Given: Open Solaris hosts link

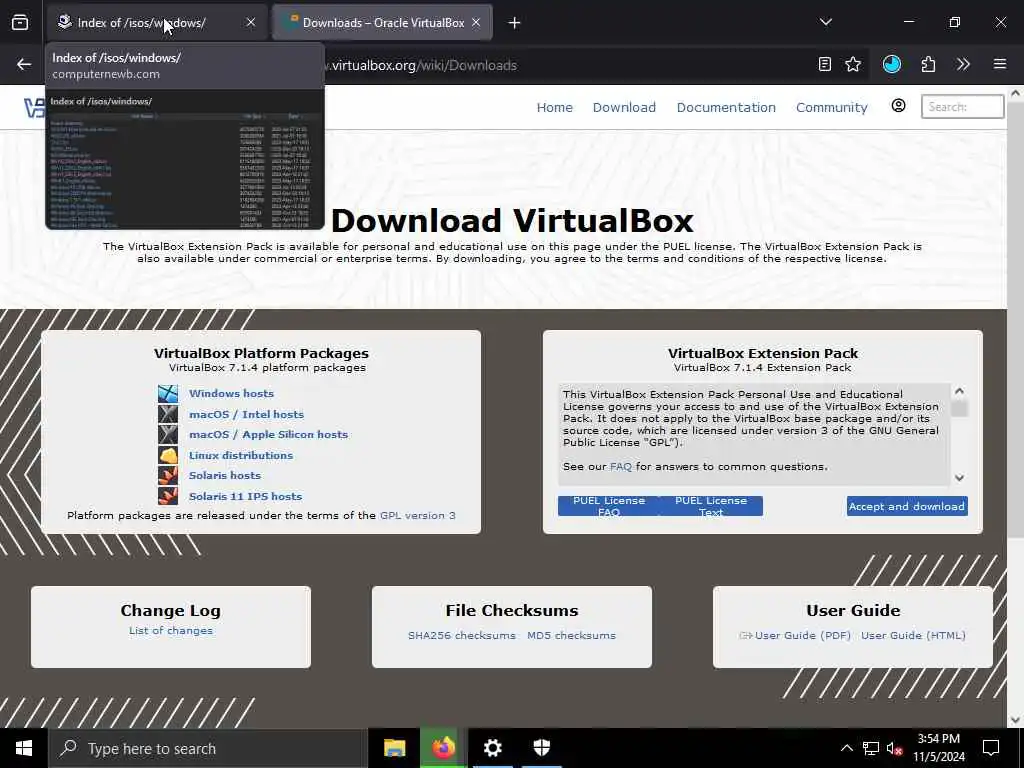Looking at the screenshot, I should 225,475.
